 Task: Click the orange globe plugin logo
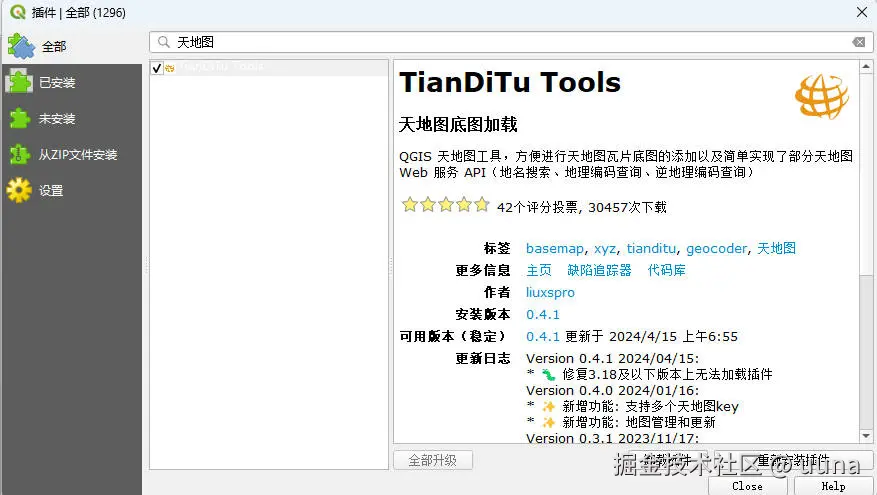[x=822, y=96]
